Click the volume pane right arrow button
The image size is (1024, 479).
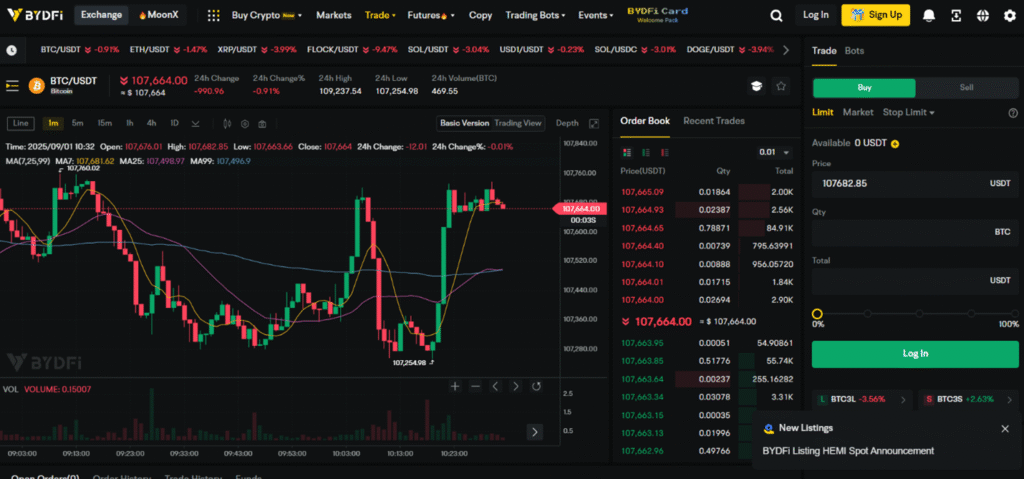click(x=535, y=431)
